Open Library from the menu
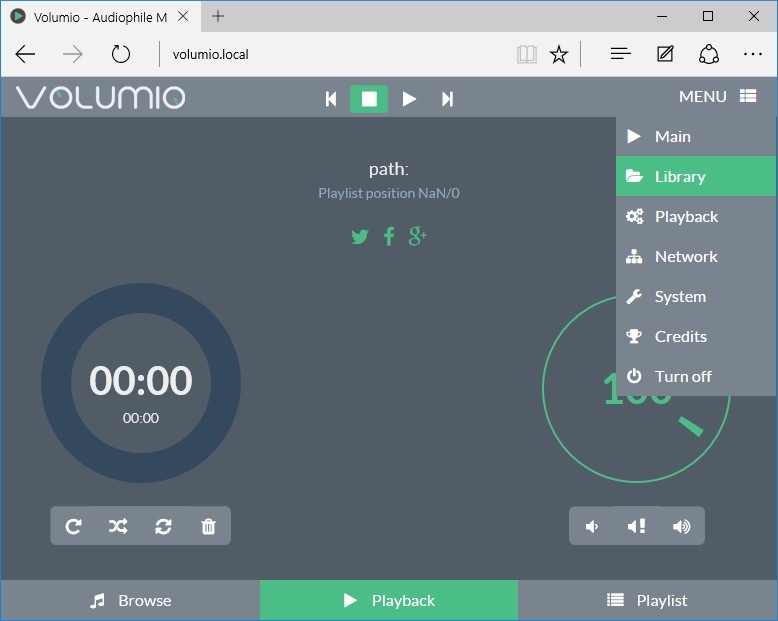The image size is (778, 621). [697, 176]
